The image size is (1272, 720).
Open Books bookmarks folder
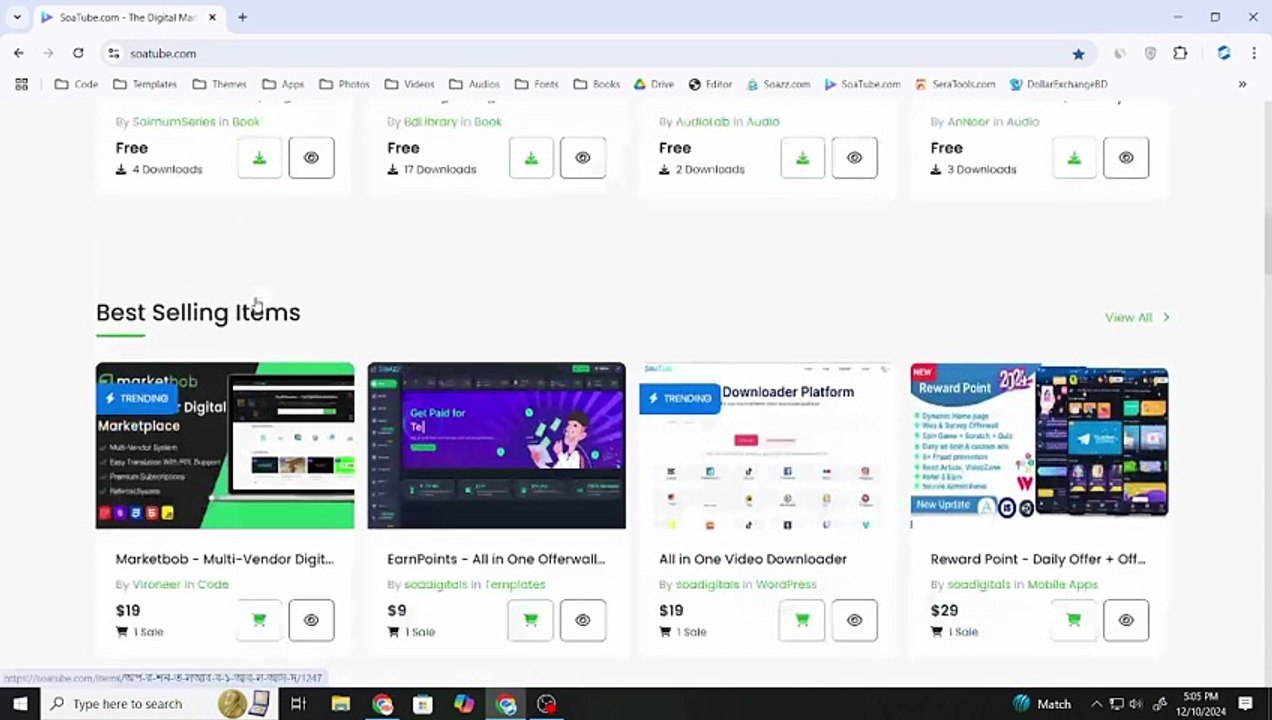(x=596, y=84)
